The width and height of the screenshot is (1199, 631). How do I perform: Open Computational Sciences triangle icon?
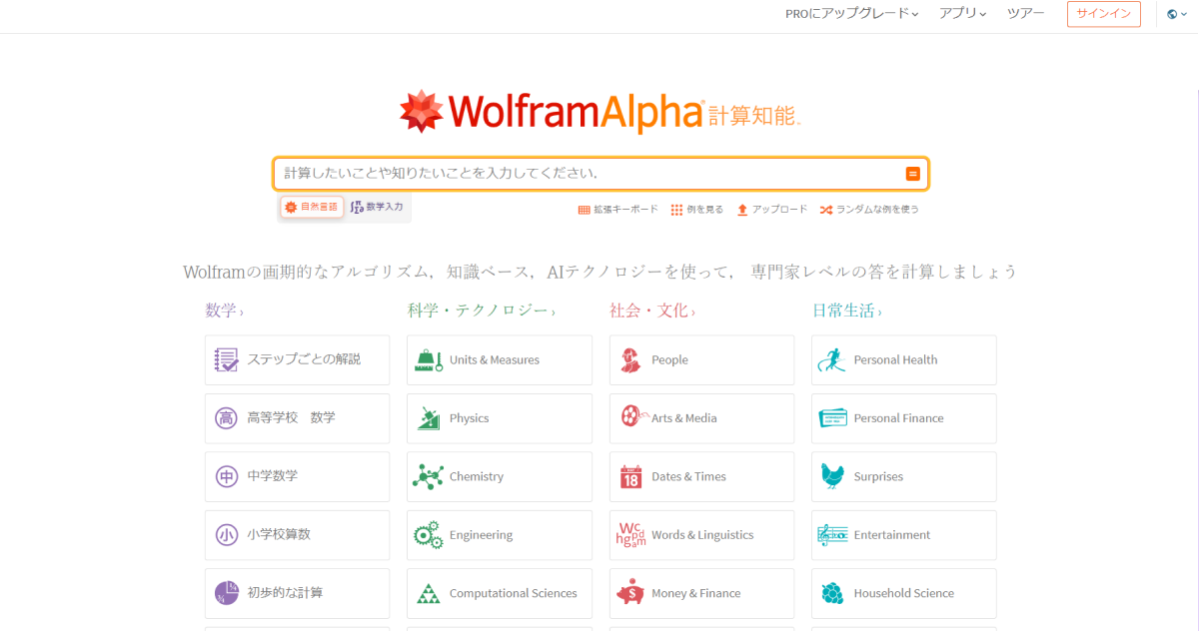click(428, 594)
